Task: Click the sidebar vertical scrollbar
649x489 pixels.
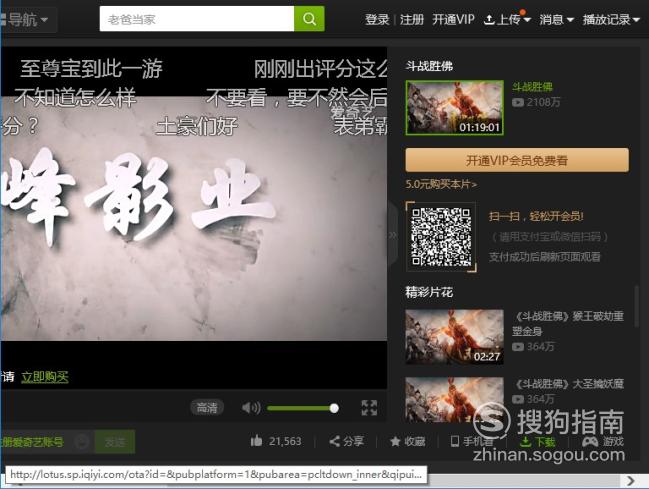Action: [637, 306]
